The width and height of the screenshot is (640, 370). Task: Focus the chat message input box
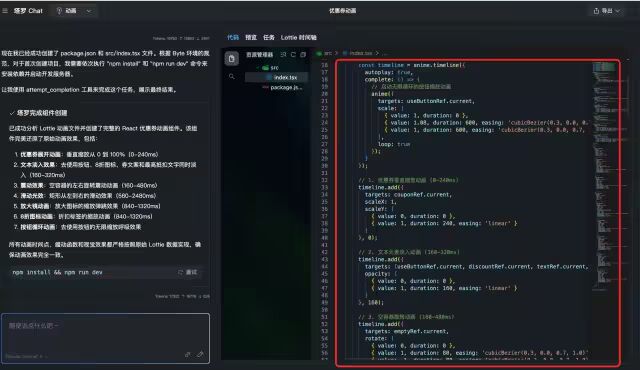[x=105, y=338]
